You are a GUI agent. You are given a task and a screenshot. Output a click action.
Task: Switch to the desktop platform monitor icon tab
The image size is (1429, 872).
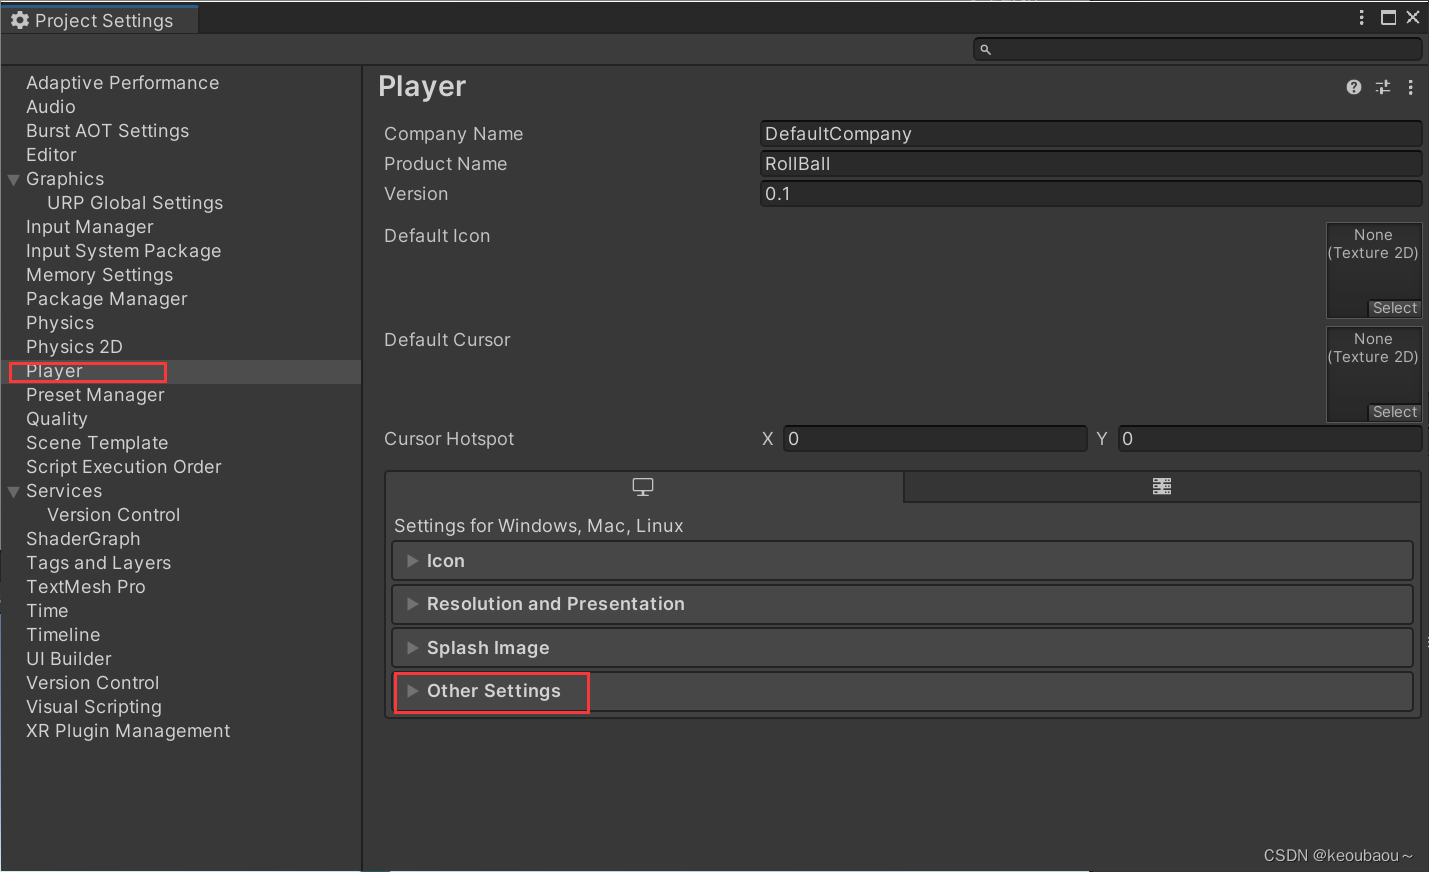[642, 486]
